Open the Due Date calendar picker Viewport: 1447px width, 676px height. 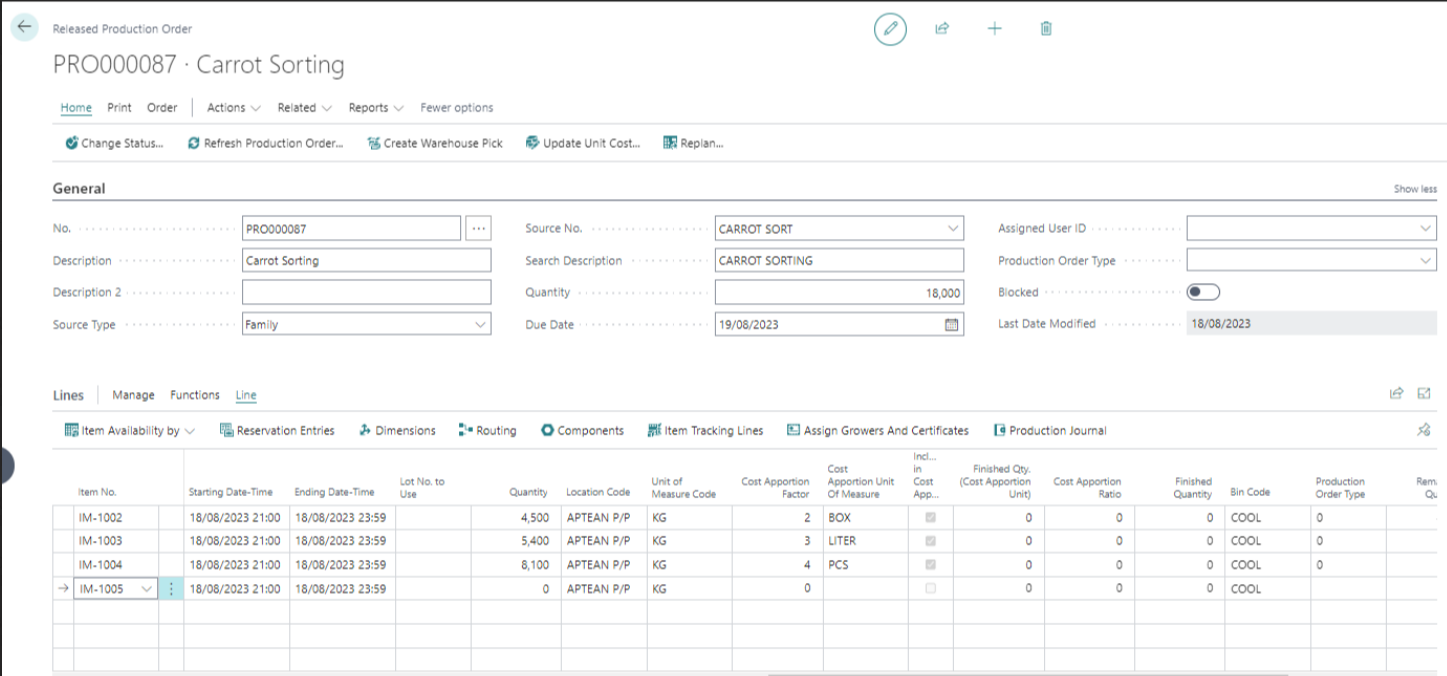click(x=951, y=325)
